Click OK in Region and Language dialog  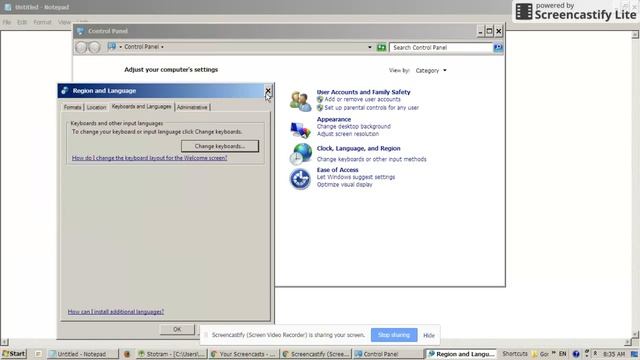[x=177, y=329]
